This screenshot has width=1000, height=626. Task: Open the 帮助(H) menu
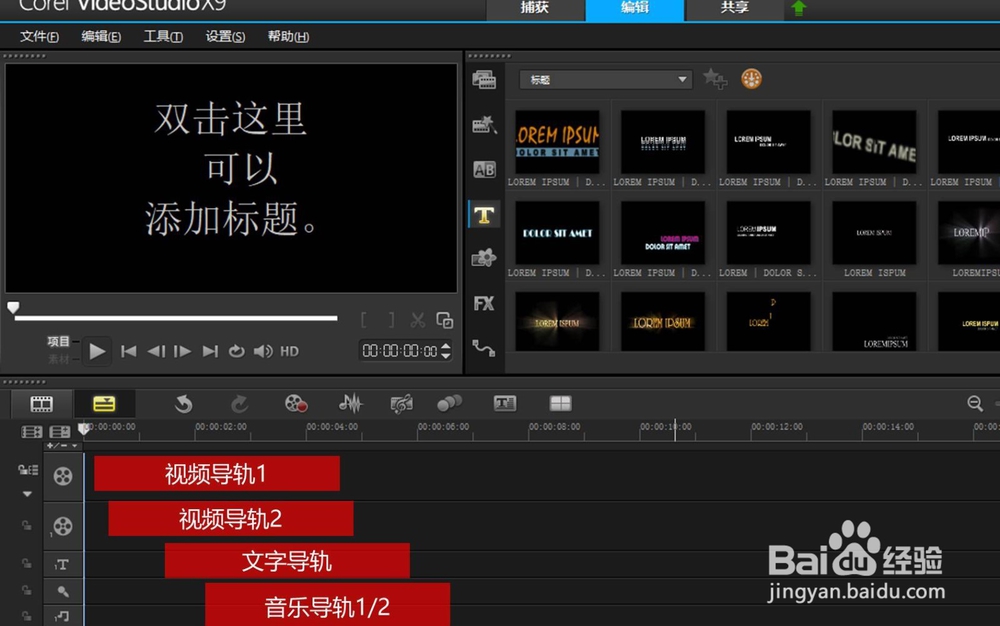coord(288,36)
